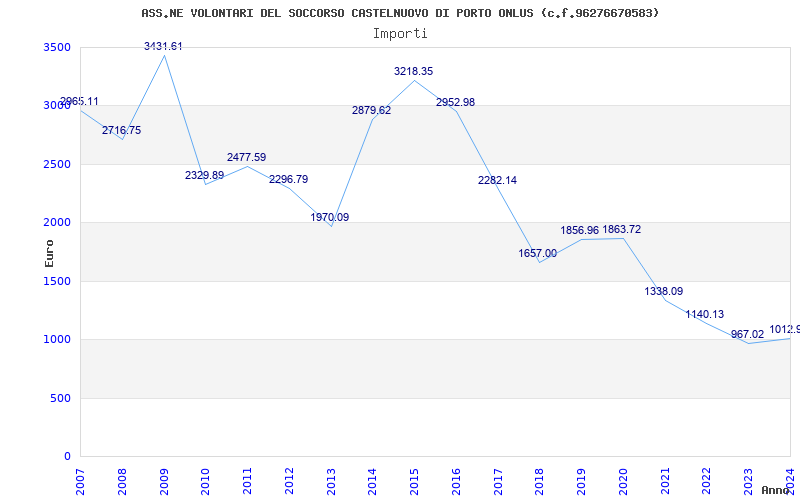Select the 2296.79 data label
The image size is (800, 500).
[288, 179]
